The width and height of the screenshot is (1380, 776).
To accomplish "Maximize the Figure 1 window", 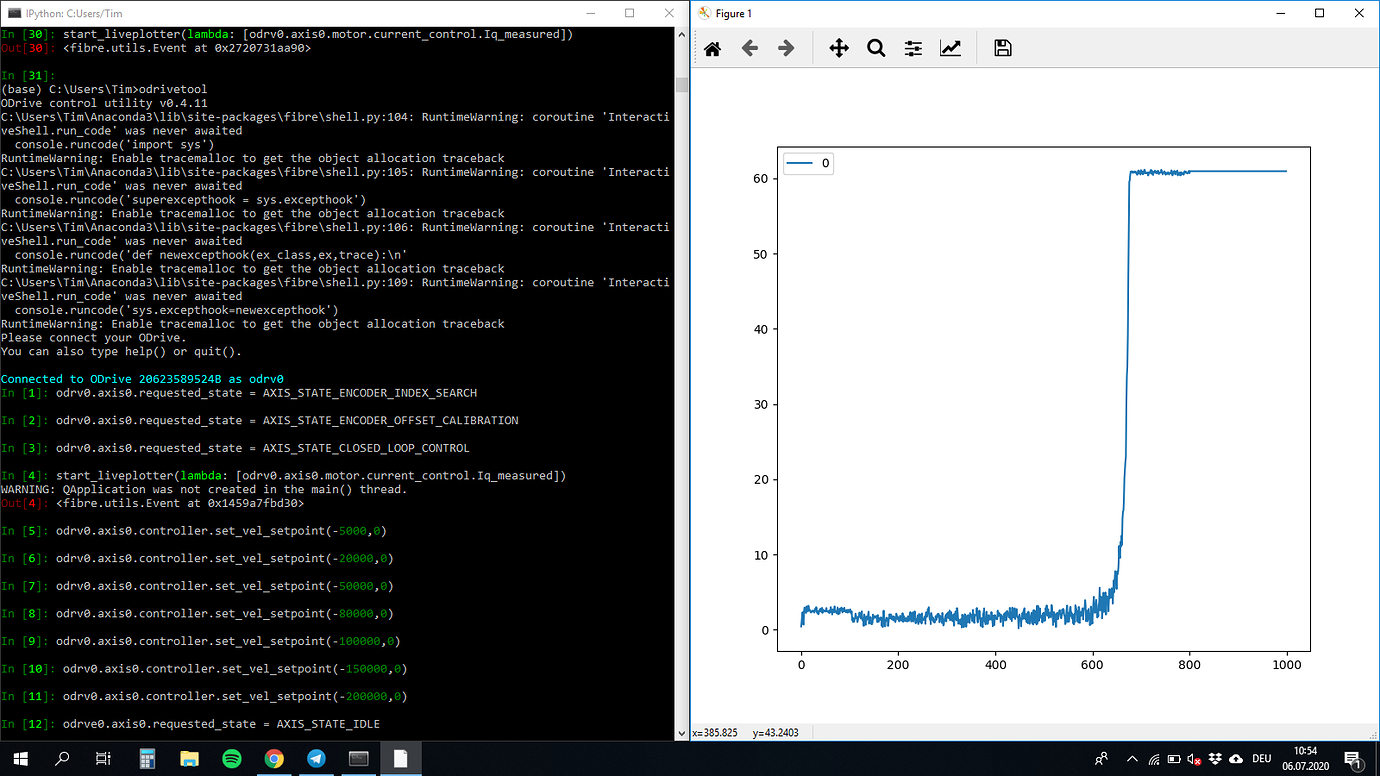I will click(1320, 13).
